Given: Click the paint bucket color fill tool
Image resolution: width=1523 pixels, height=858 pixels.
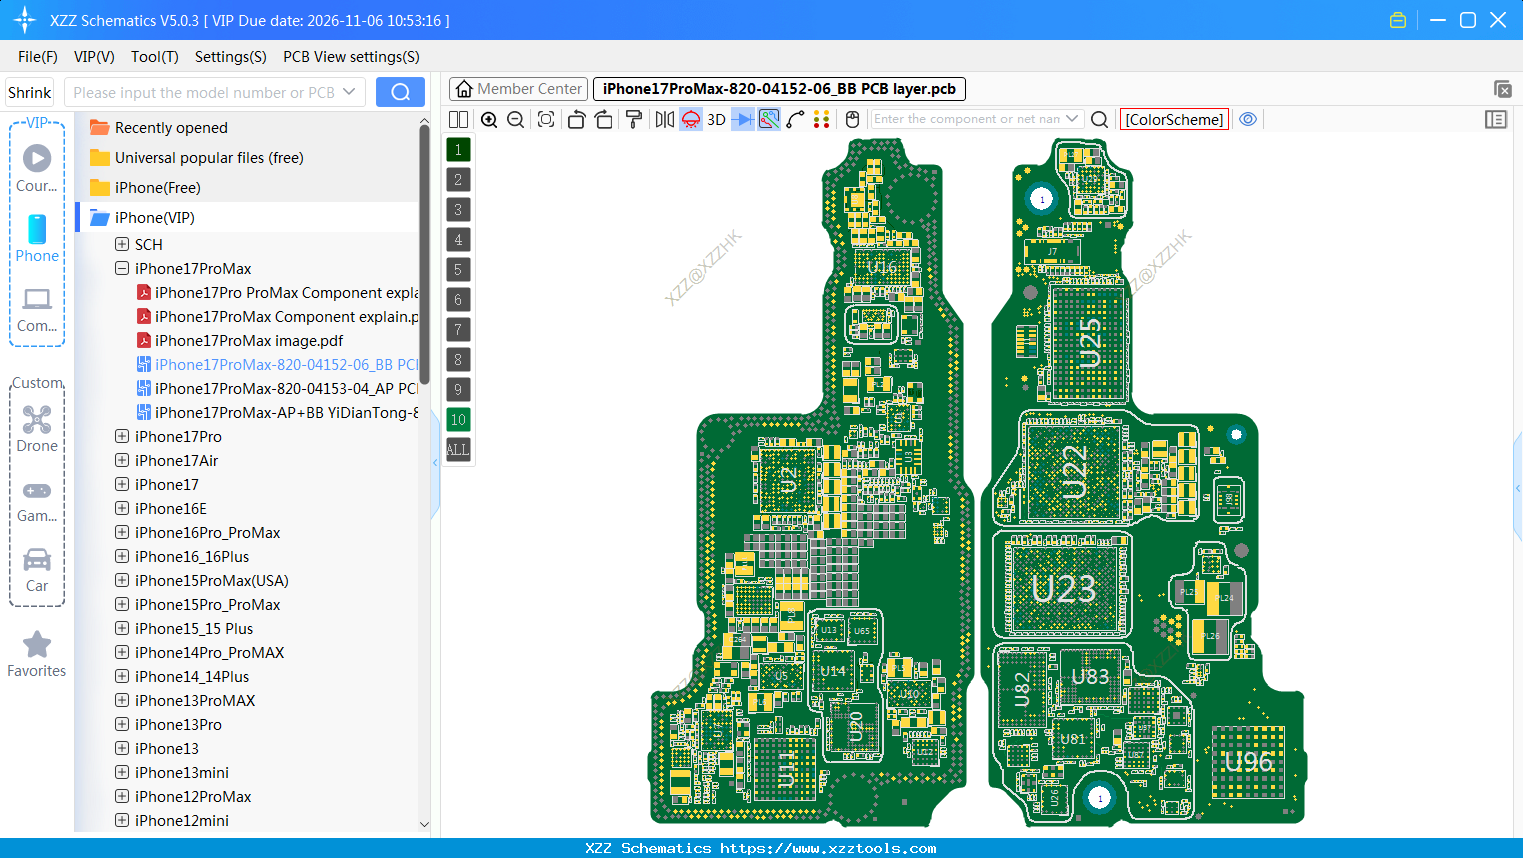Looking at the screenshot, I should tap(634, 119).
